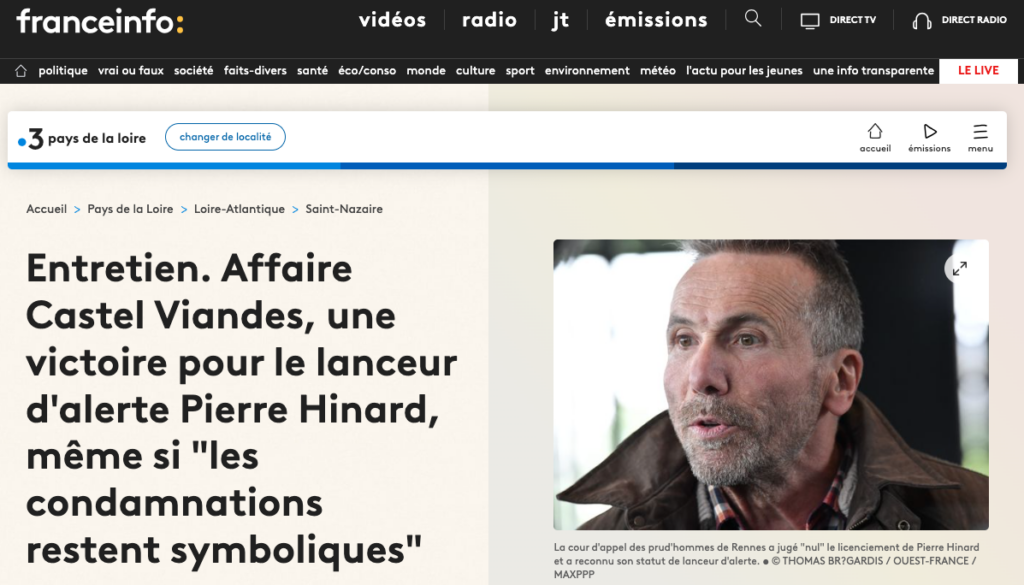Open vrai ou faux section

click(x=131, y=71)
